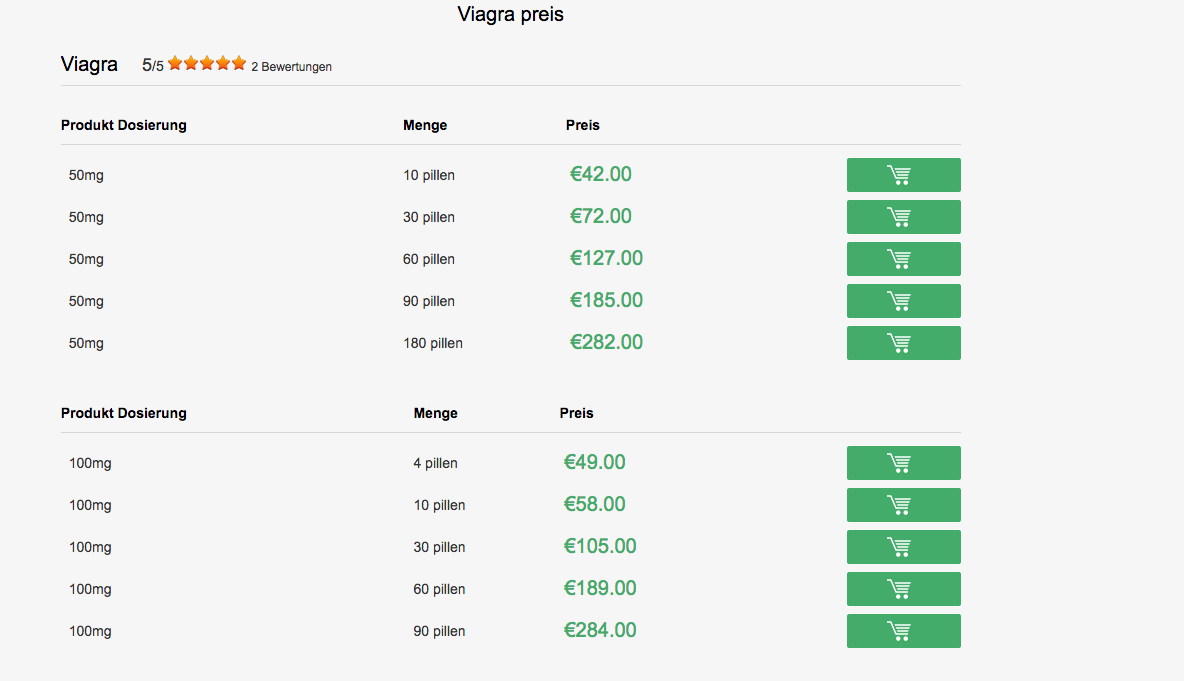Click the second Menge column header
Viewport: 1184px width, 681px height.
(x=435, y=413)
